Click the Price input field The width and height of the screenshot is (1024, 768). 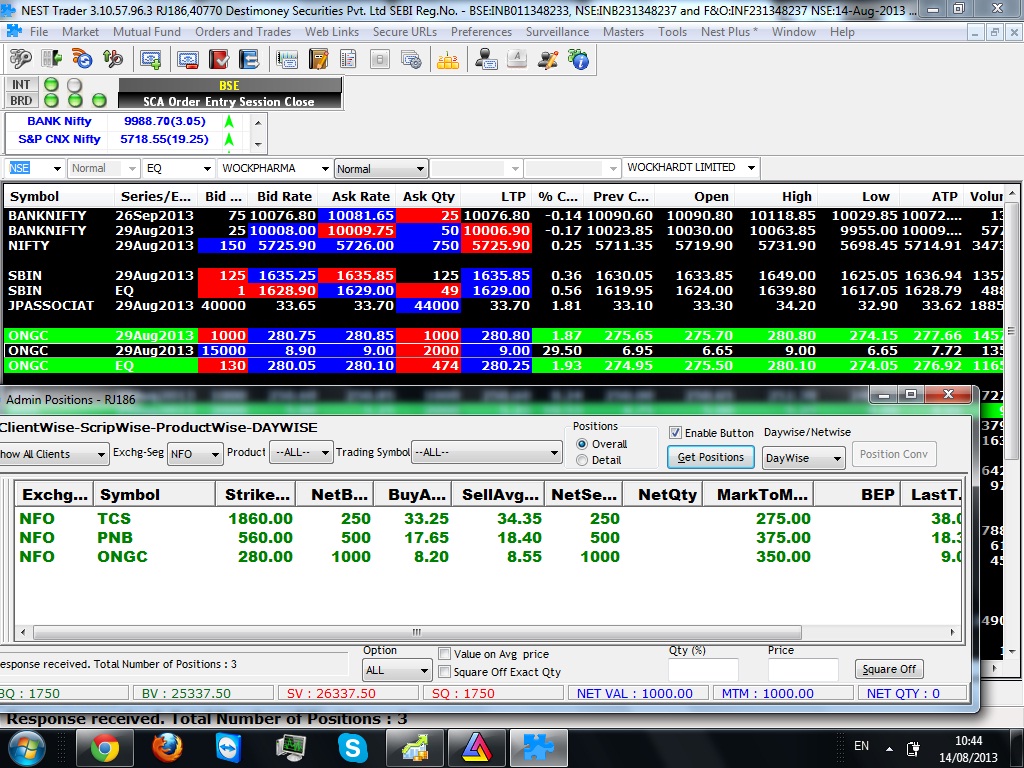803,670
